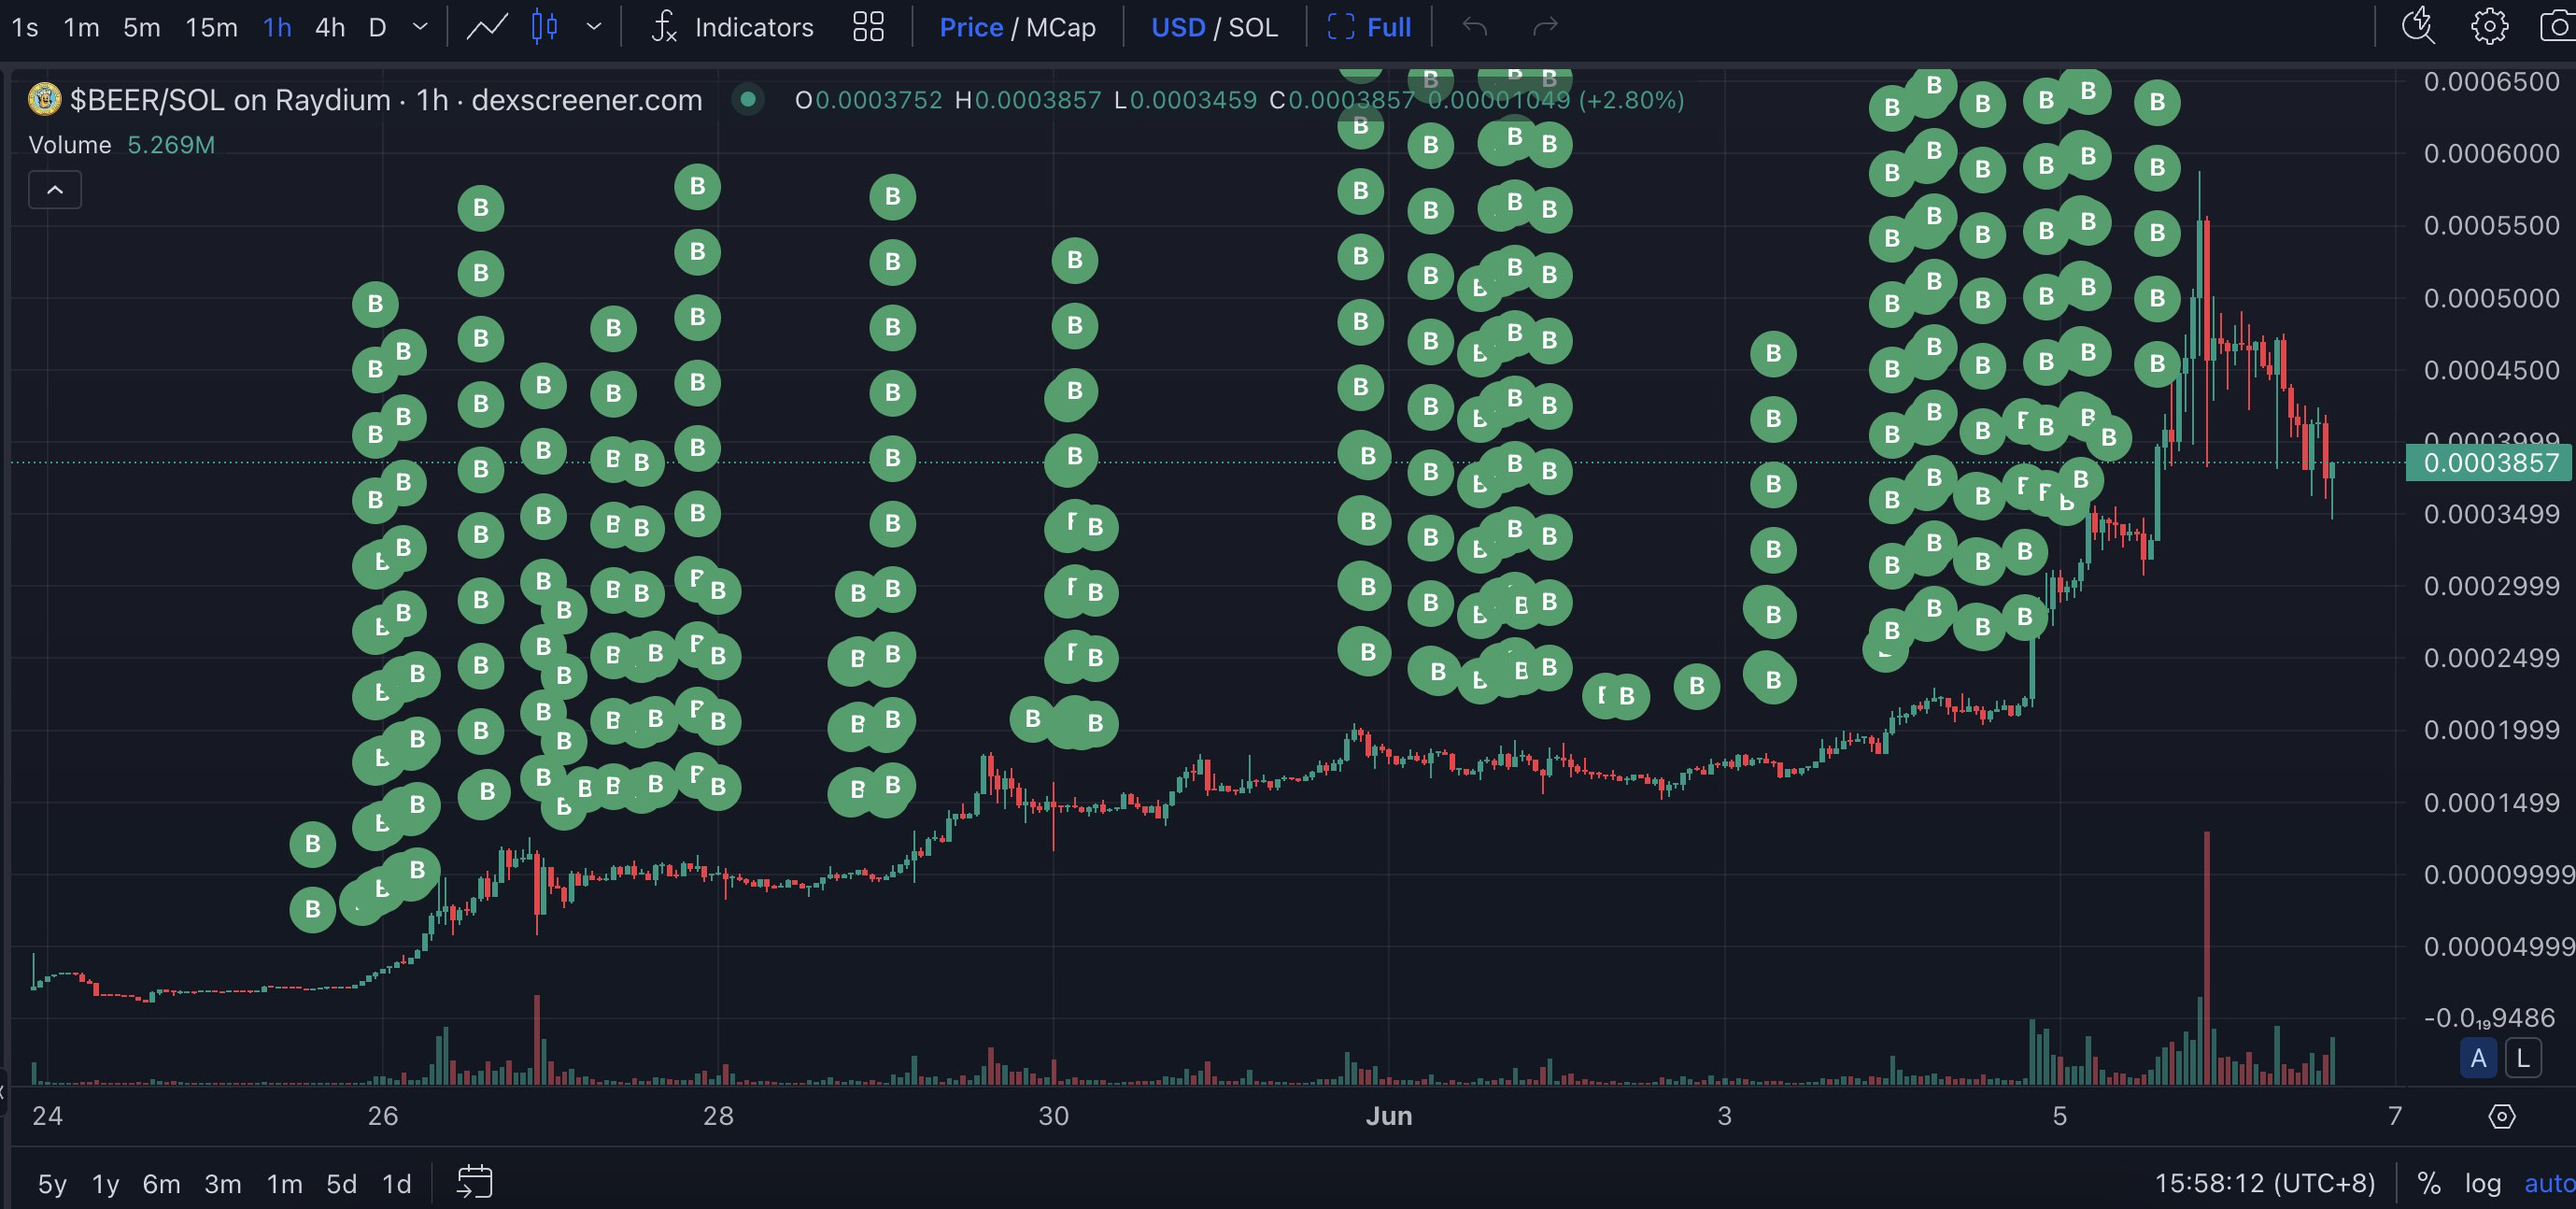Open the go-to-date calendar icon
2576x1209 pixels.
[475, 1182]
